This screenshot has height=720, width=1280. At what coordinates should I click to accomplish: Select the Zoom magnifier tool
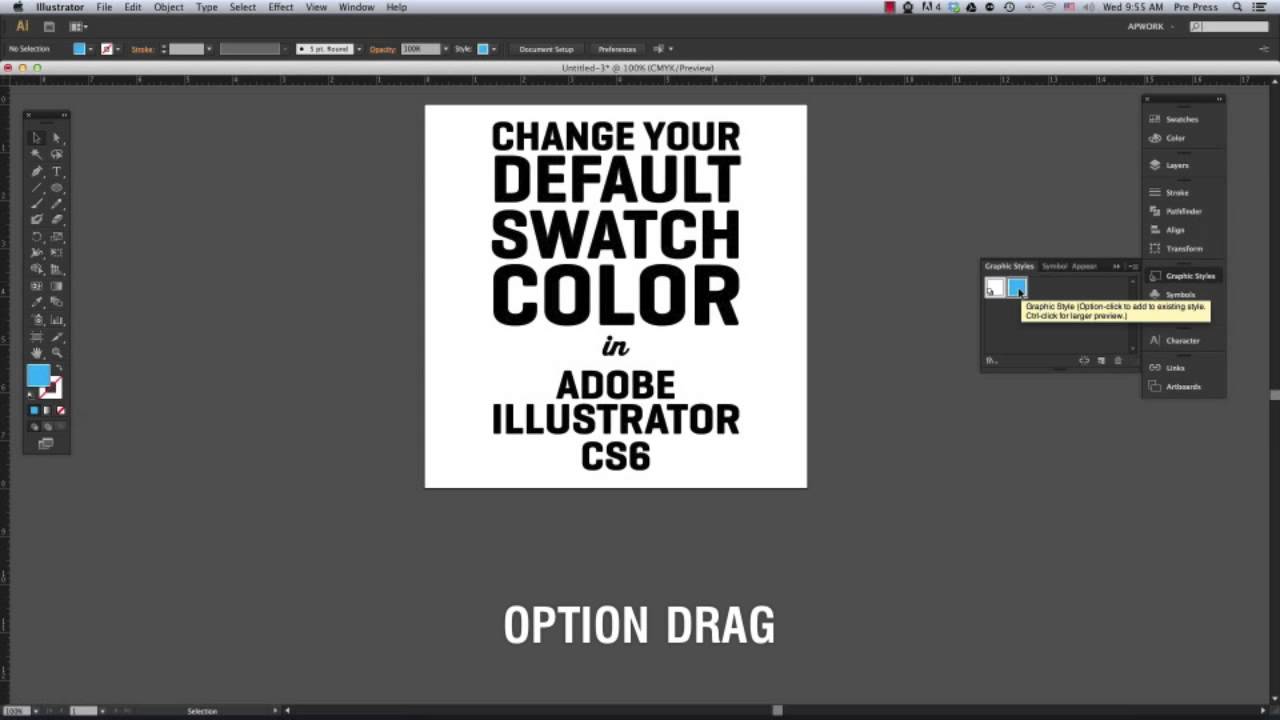56,352
